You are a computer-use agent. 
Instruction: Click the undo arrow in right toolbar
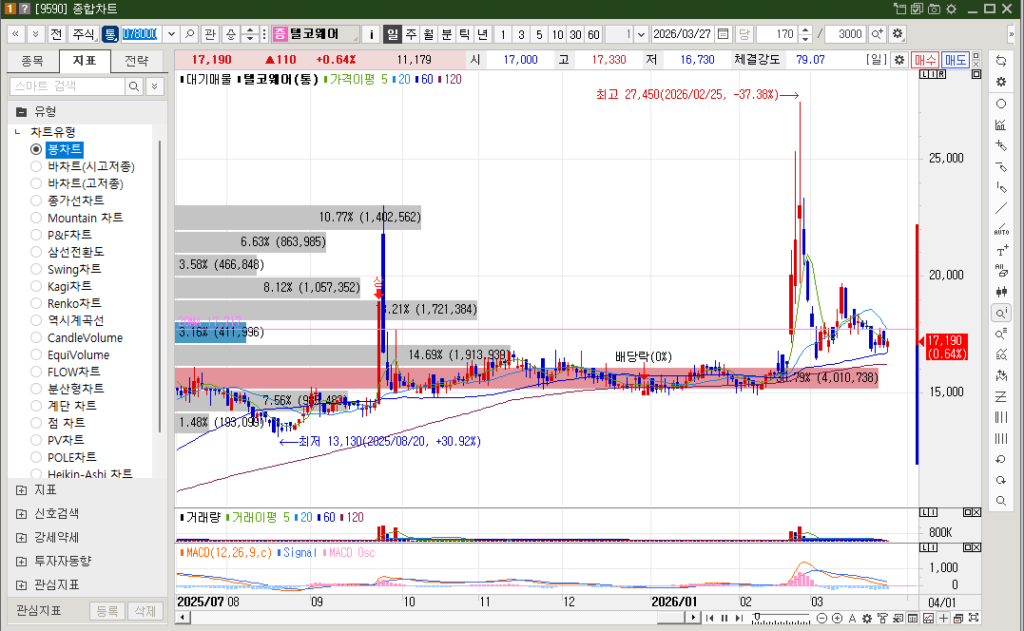(x=1001, y=459)
